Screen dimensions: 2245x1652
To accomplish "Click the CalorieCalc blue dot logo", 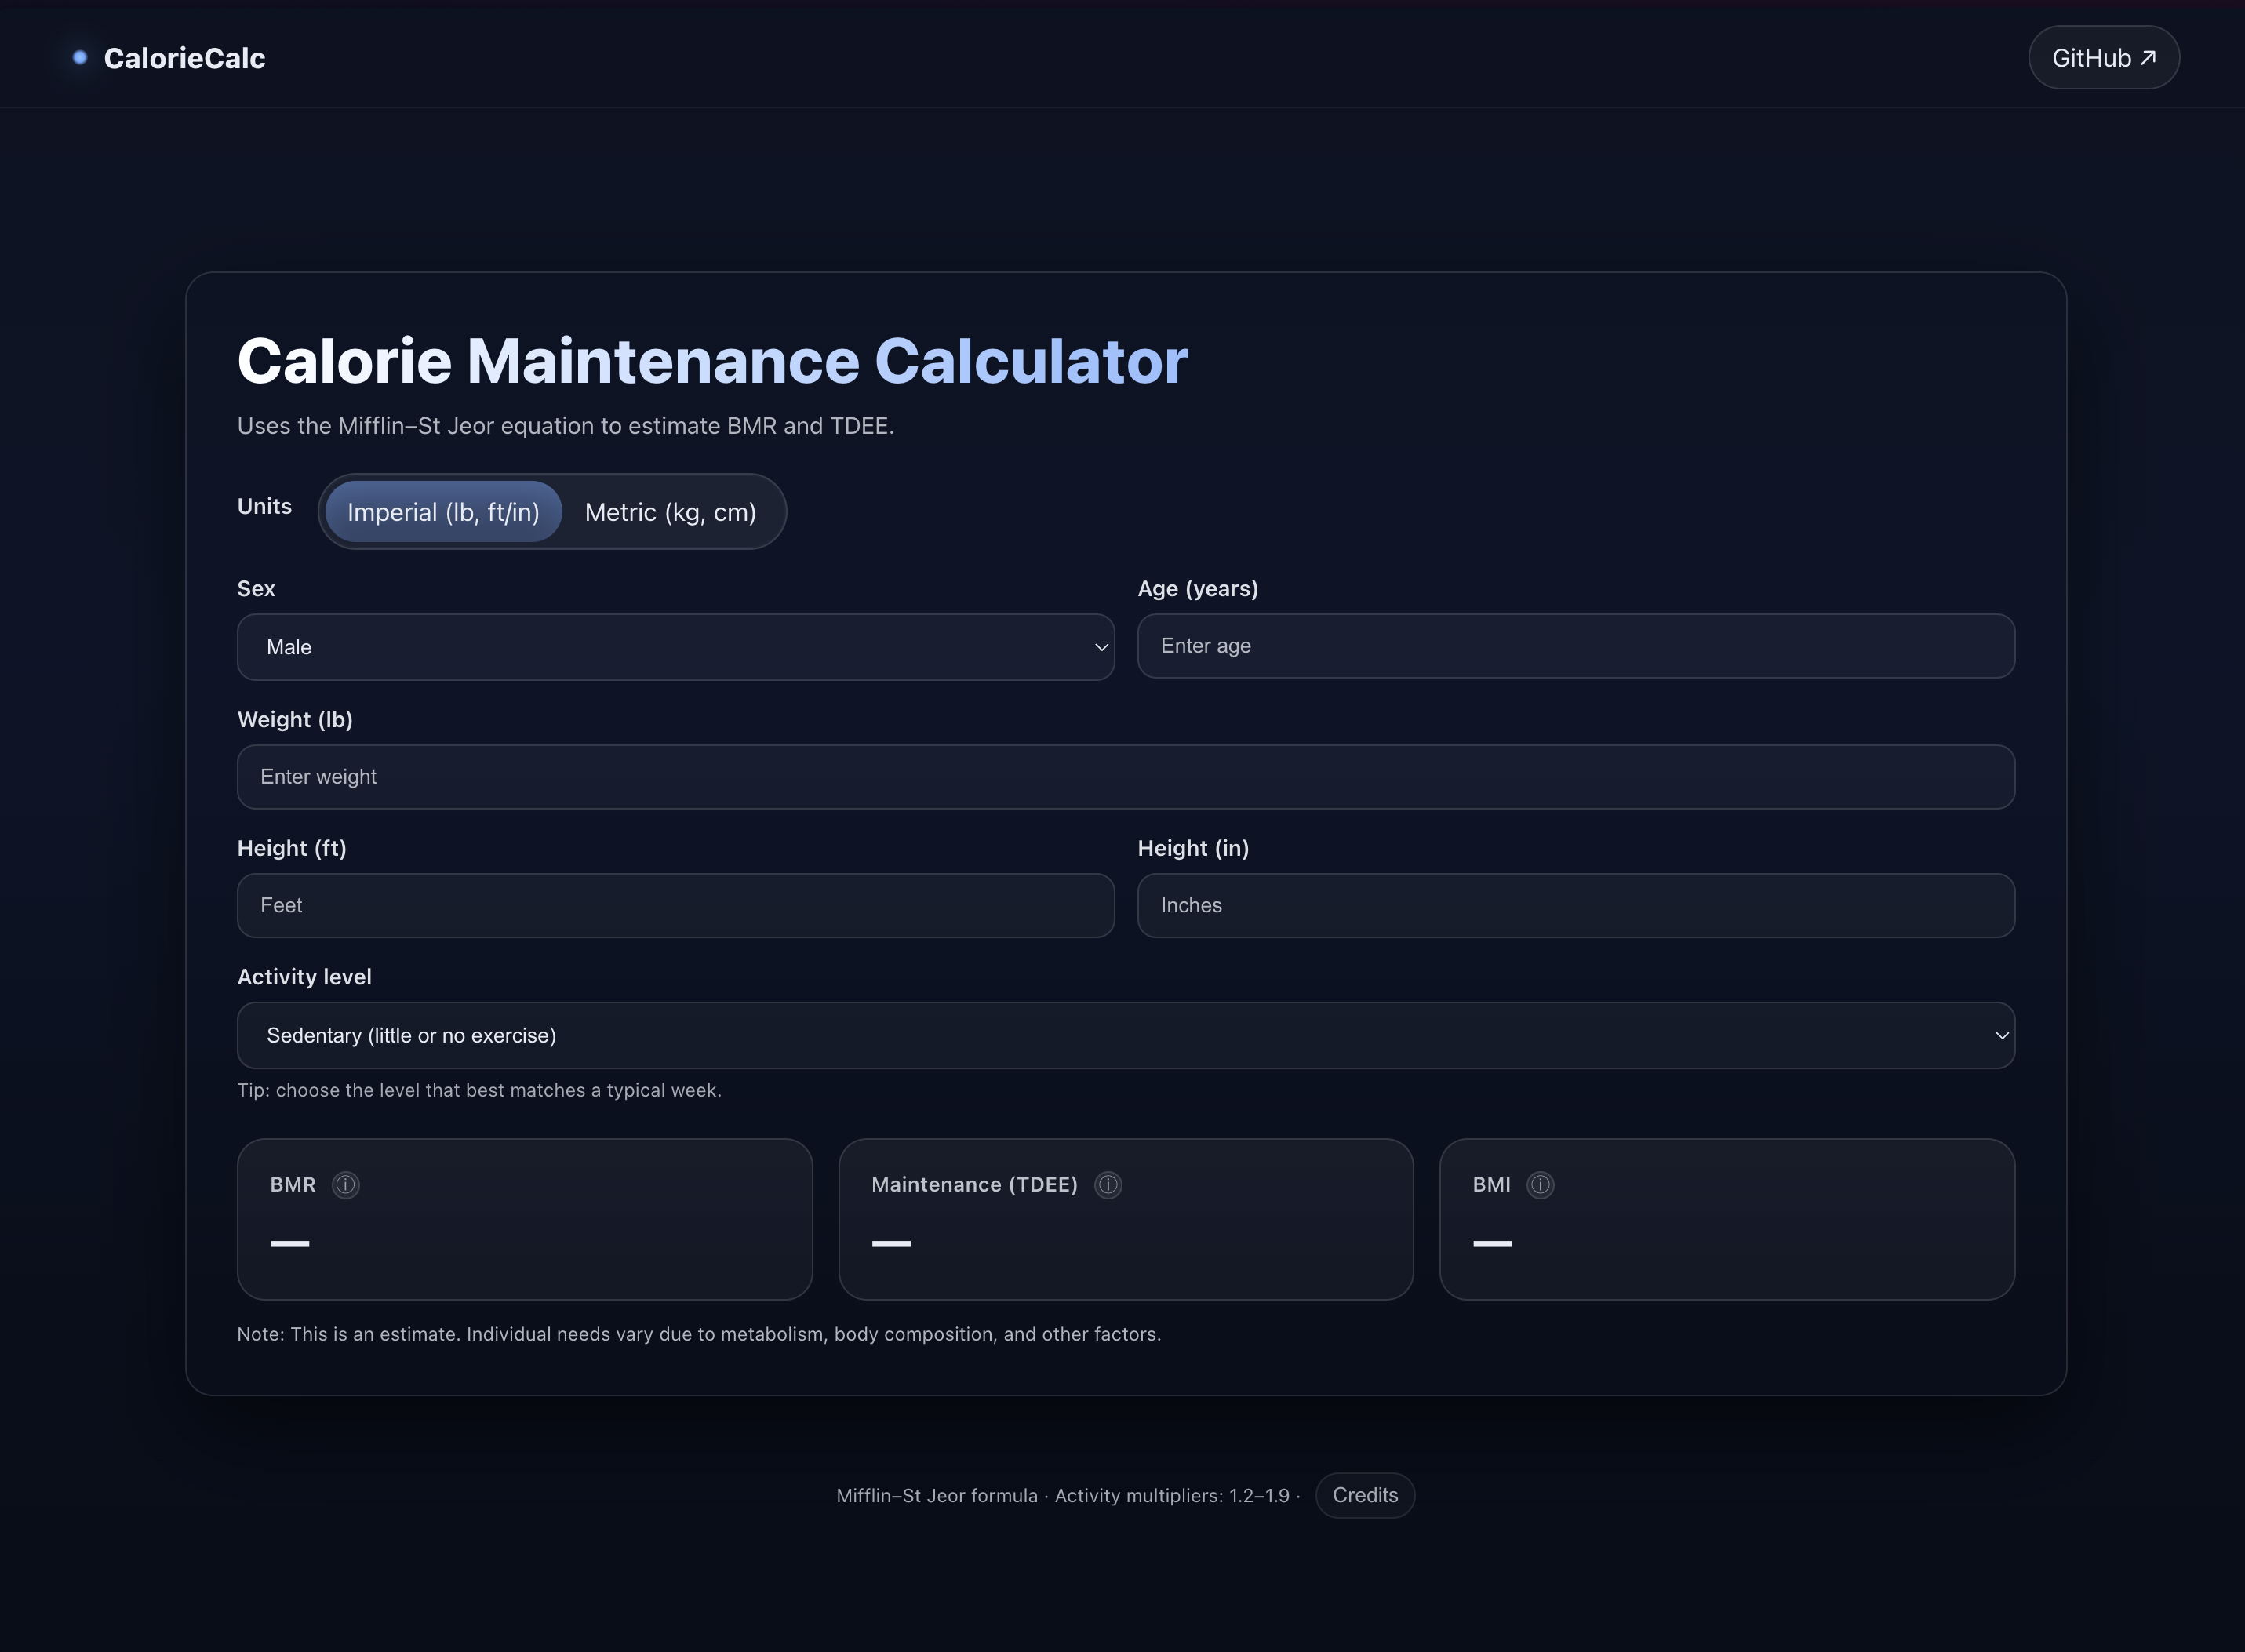I will point(80,58).
